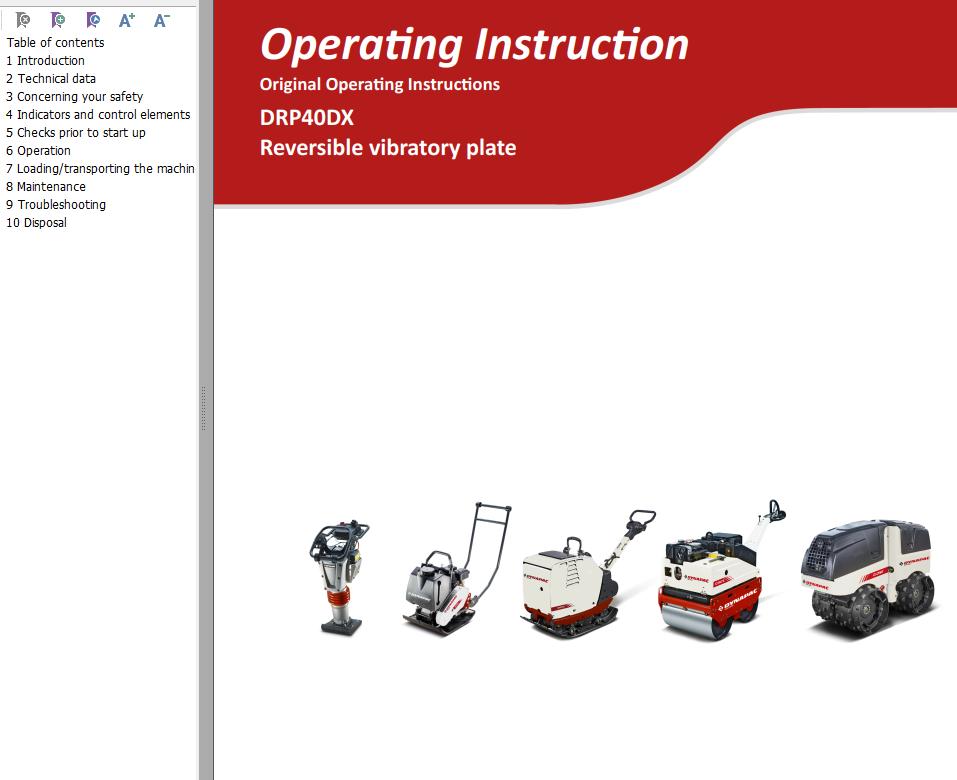Click the bookmark icon with blue arrow

(x=93, y=20)
